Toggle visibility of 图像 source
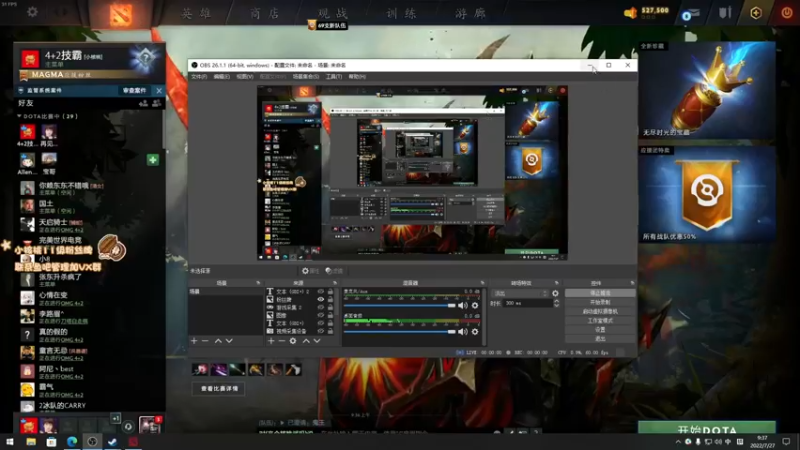This screenshot has height=450, width=800. coord(320,315)
